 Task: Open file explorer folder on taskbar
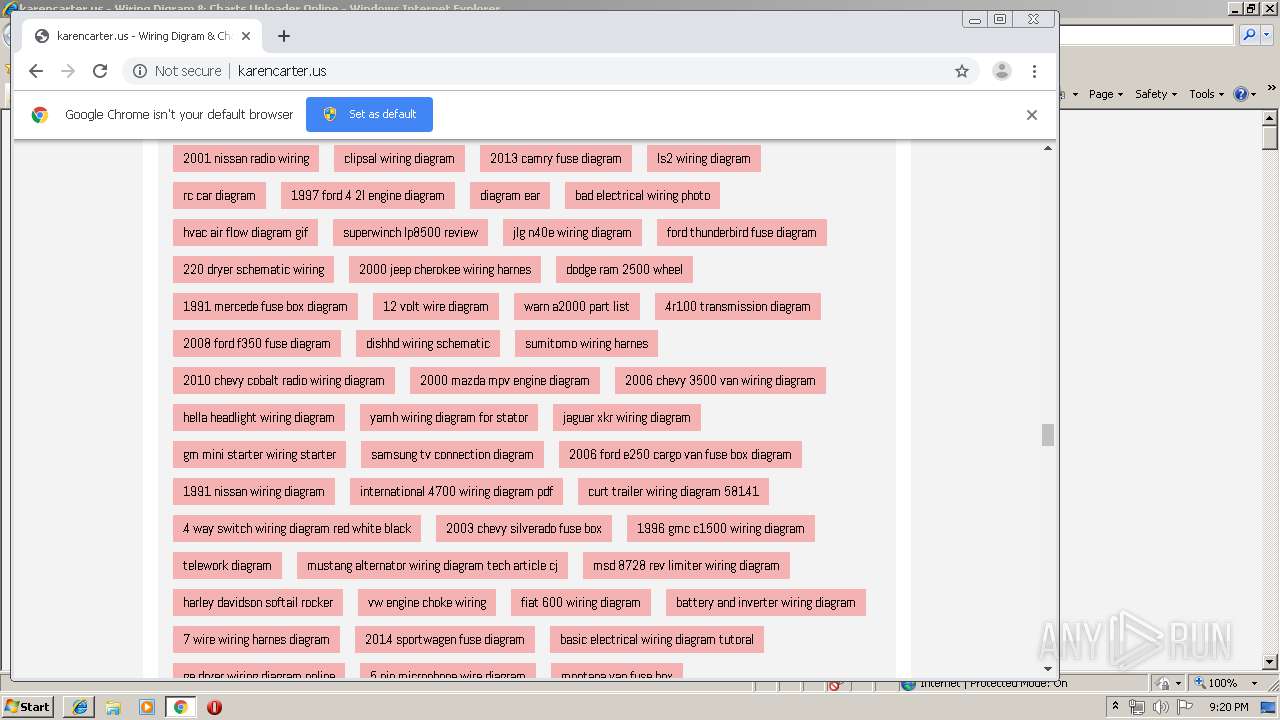point(113,707)
